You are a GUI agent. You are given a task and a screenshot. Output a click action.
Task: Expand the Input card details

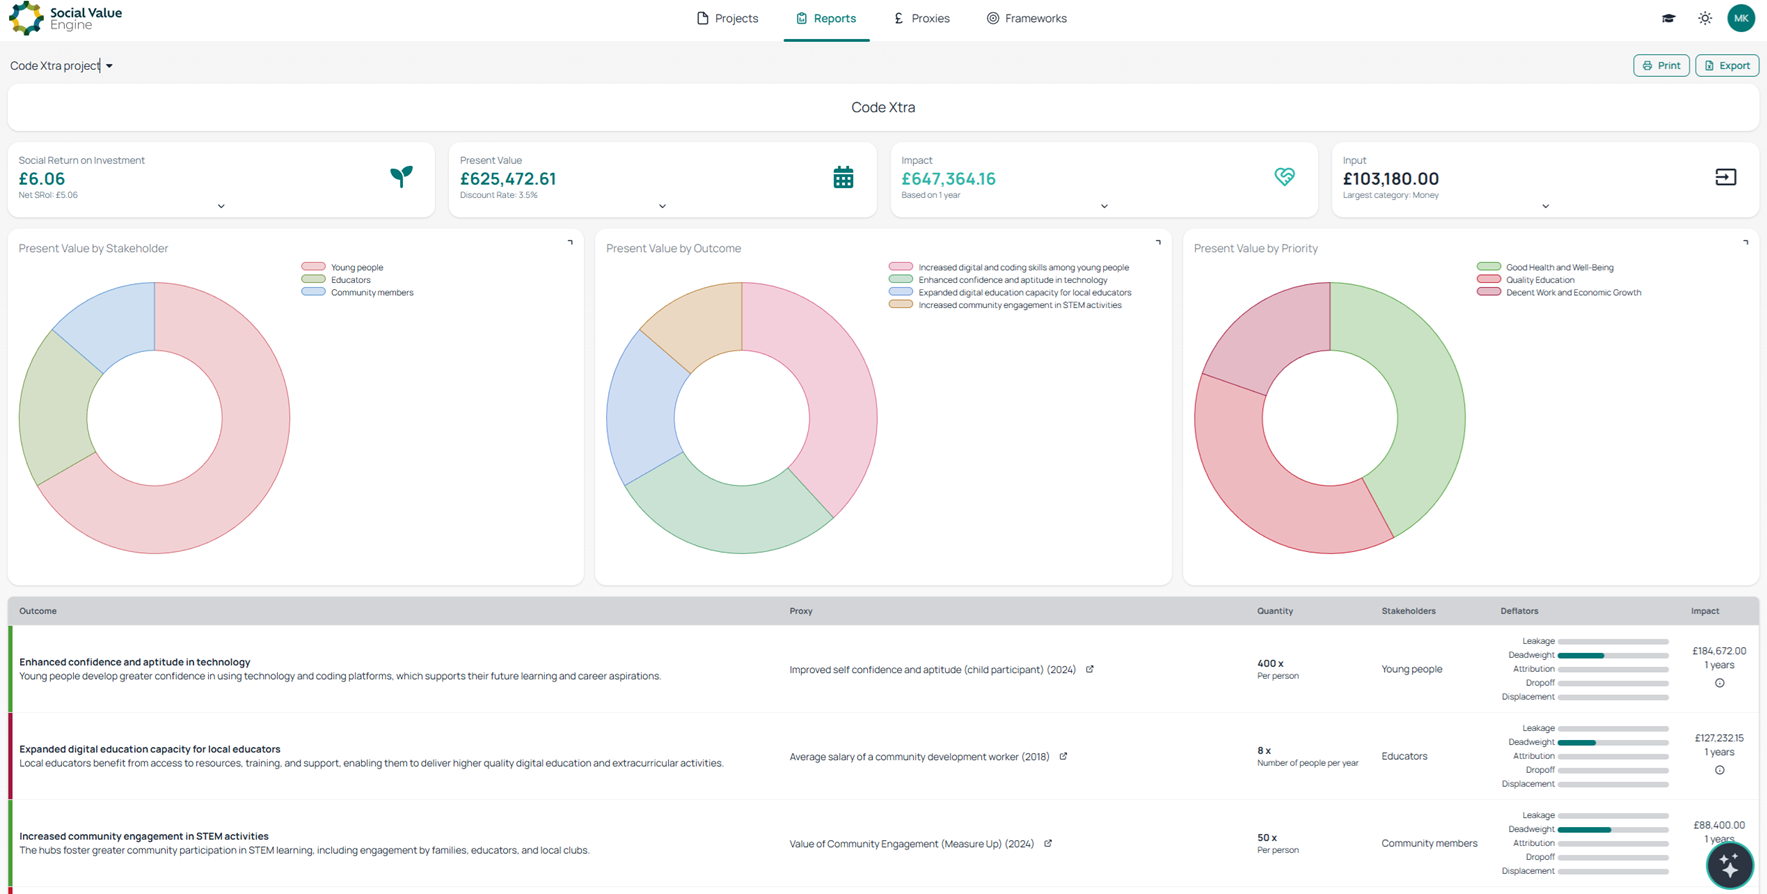(1545, 206)
